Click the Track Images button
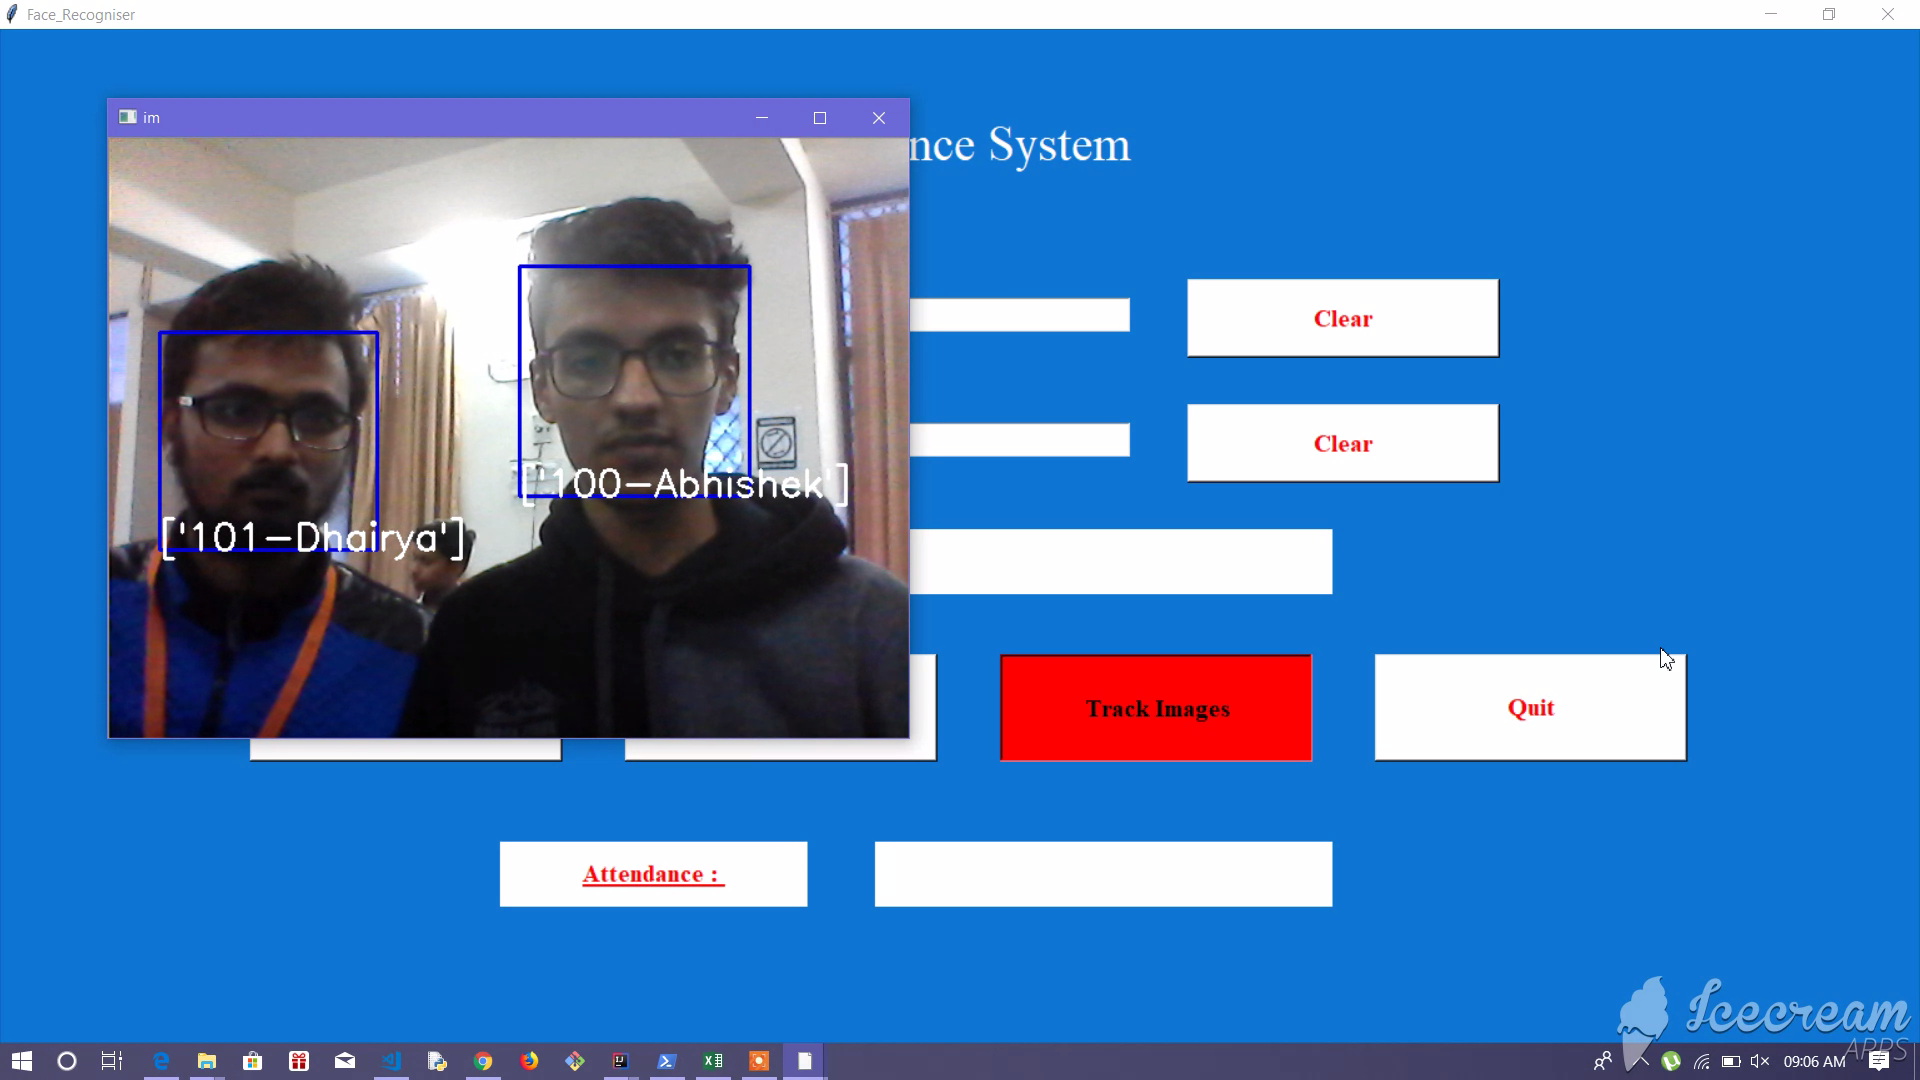 pyautogui.click(x=1156, y=708)
